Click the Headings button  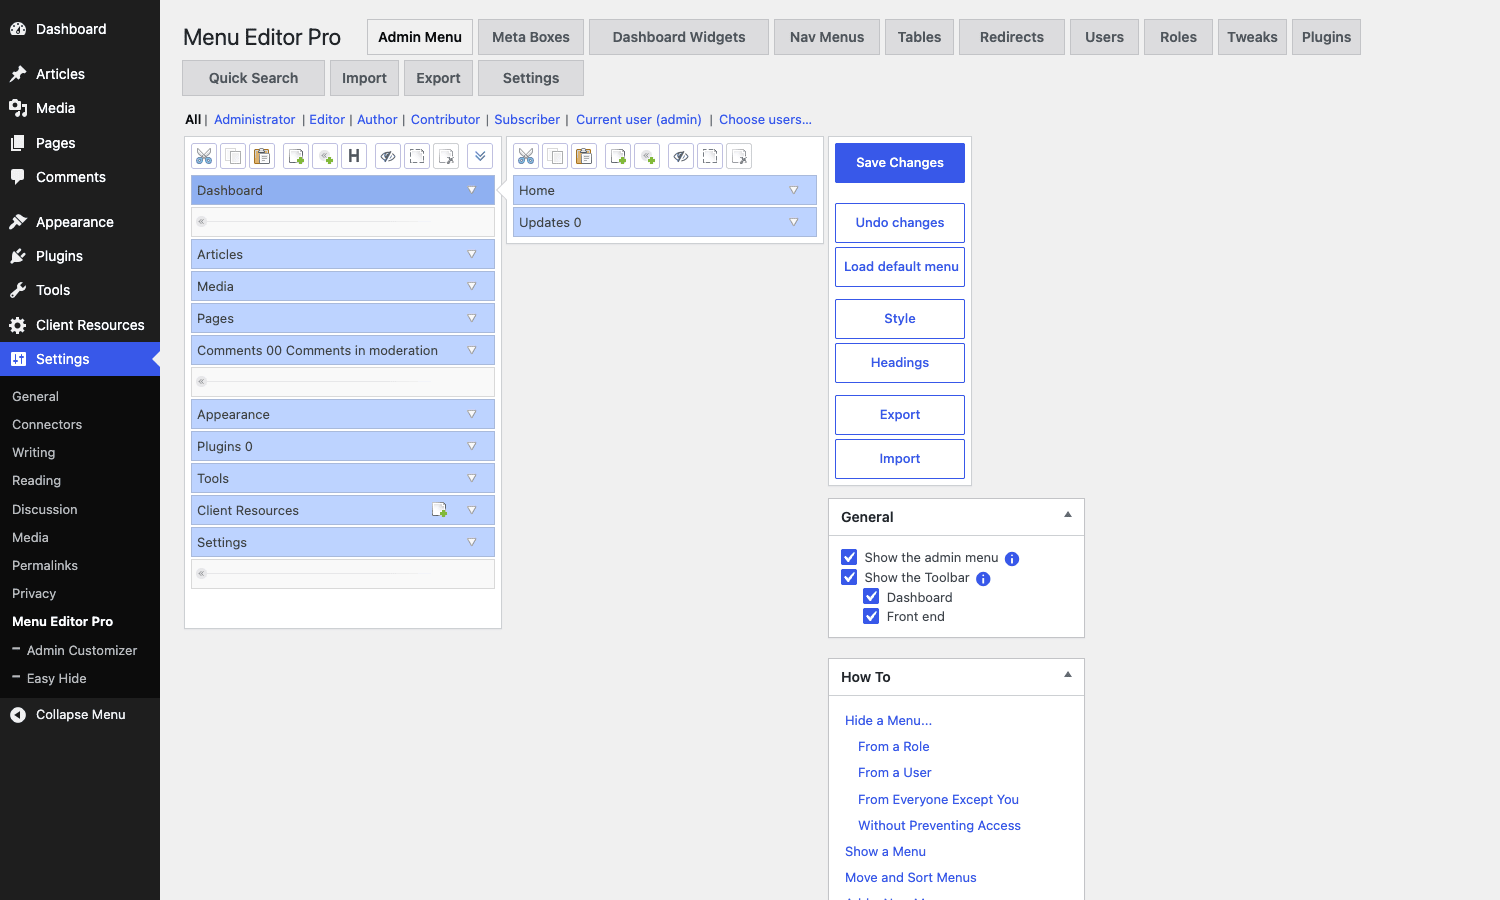900,363
